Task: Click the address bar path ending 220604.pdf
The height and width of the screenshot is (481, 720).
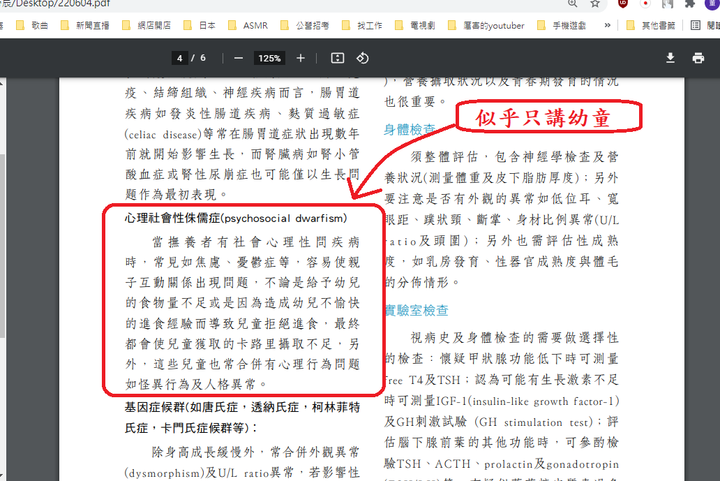Action: point(55,4)
